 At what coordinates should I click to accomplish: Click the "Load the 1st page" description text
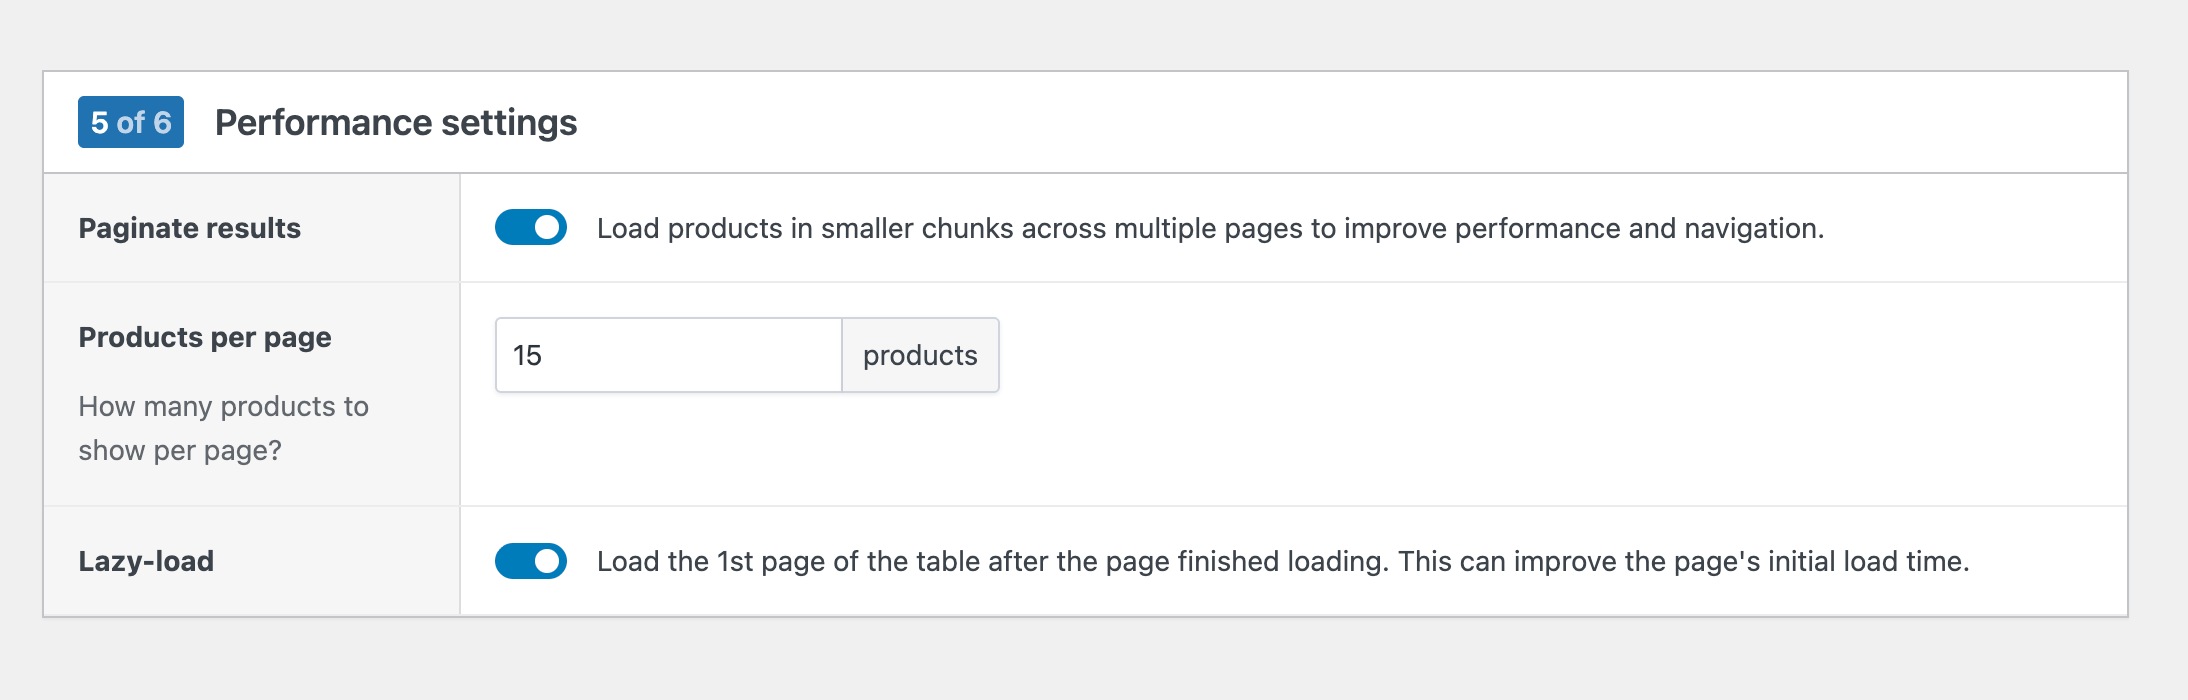[1283, 561]
